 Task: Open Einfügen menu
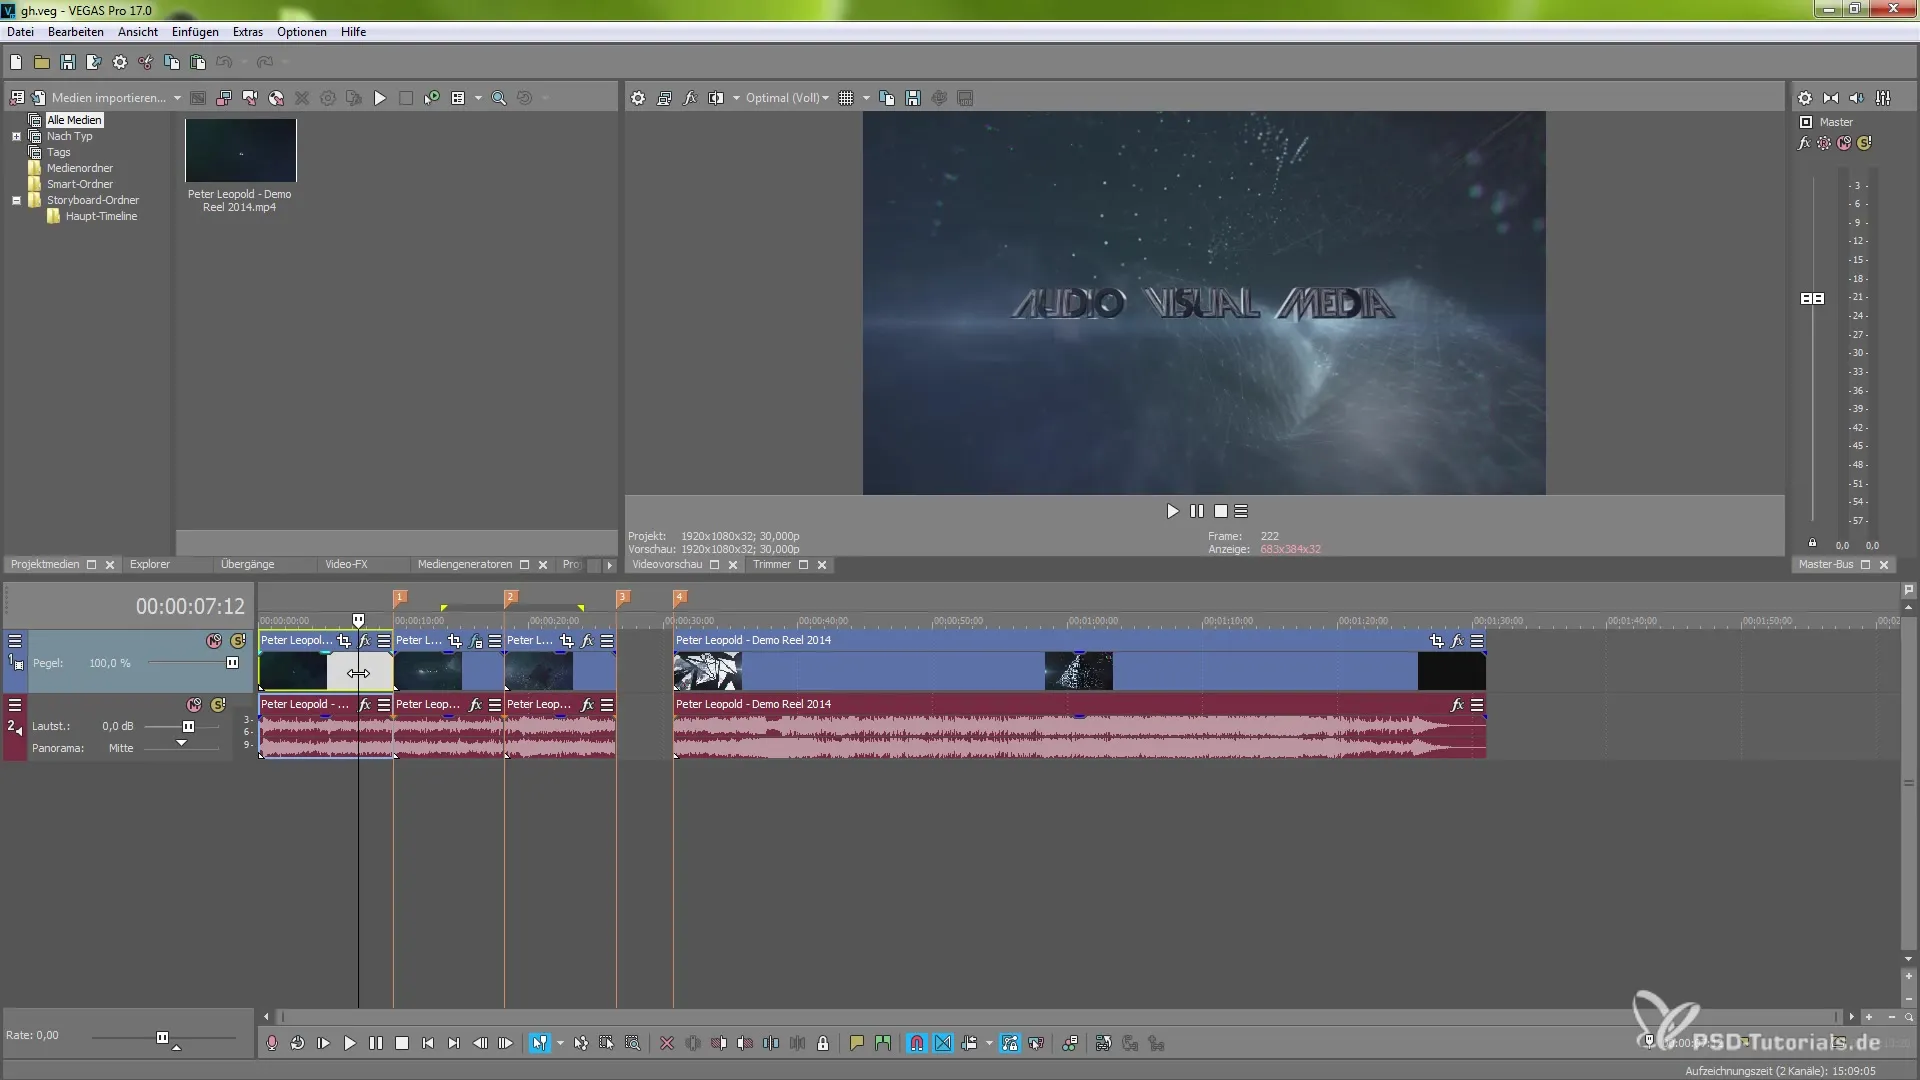(195, 32)
